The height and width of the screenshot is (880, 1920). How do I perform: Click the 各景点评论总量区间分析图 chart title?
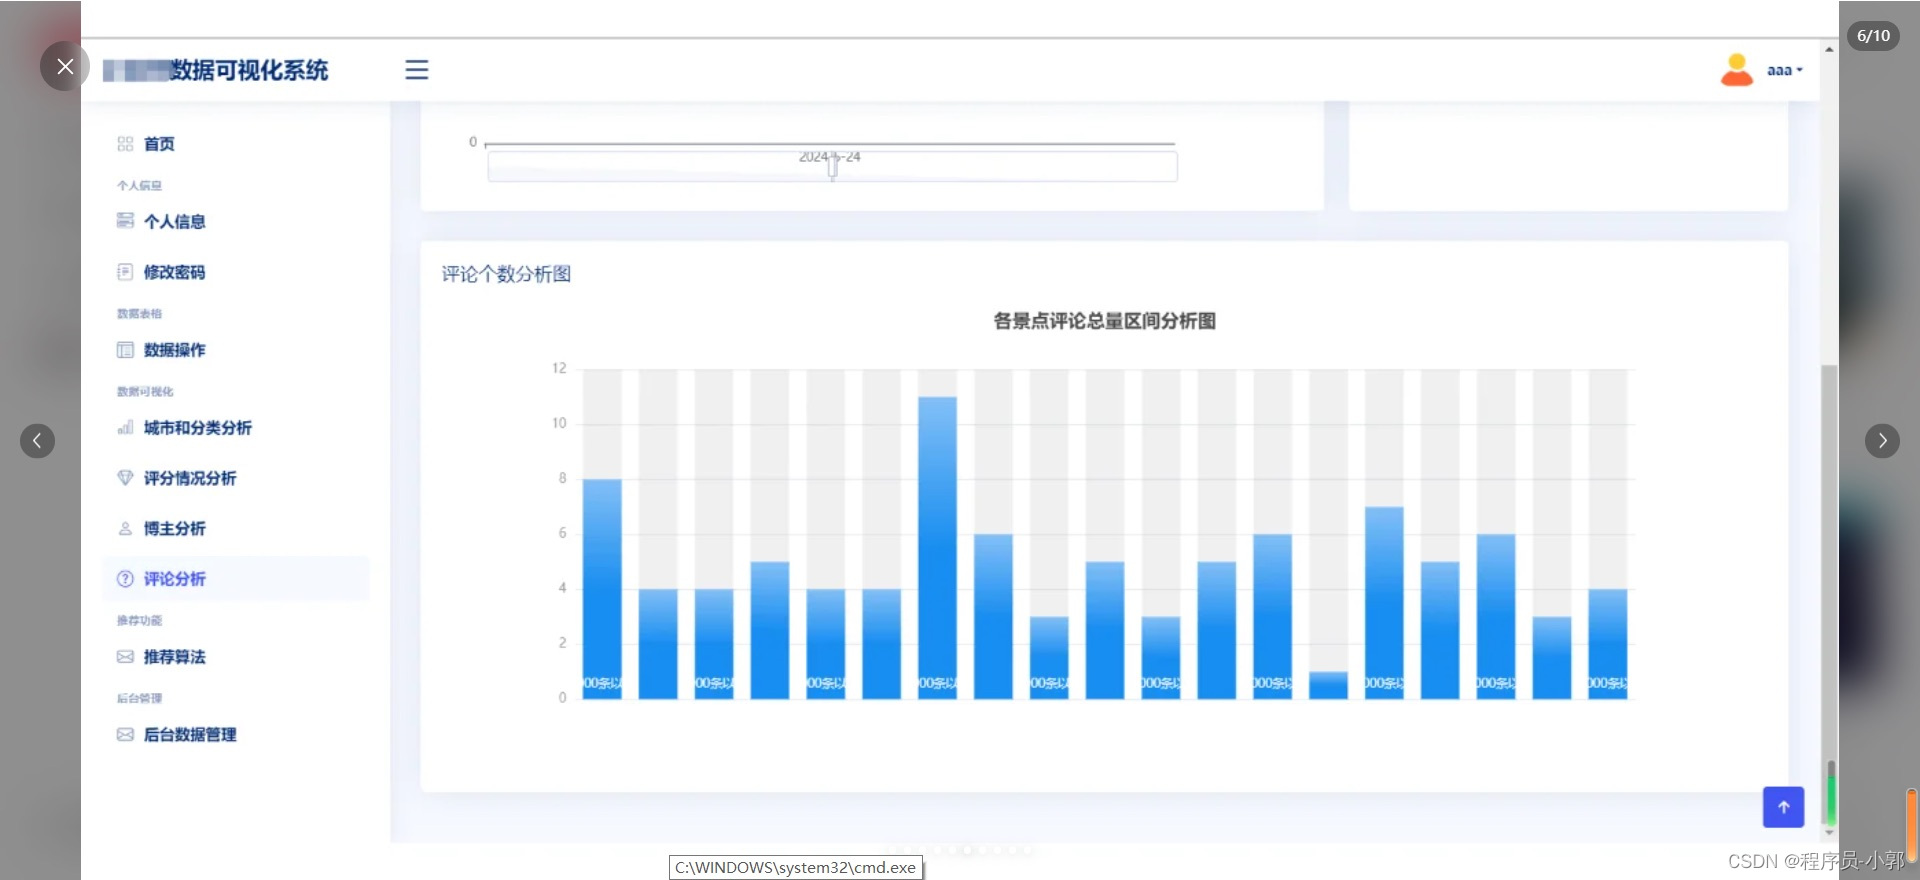(1104, 321)
